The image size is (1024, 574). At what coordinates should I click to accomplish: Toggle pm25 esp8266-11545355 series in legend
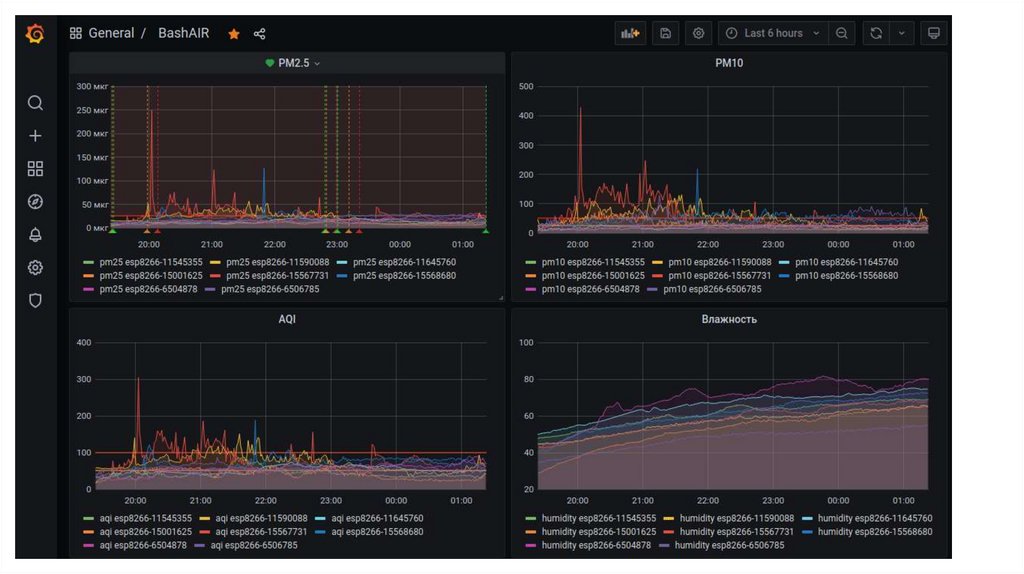(139, 262)
